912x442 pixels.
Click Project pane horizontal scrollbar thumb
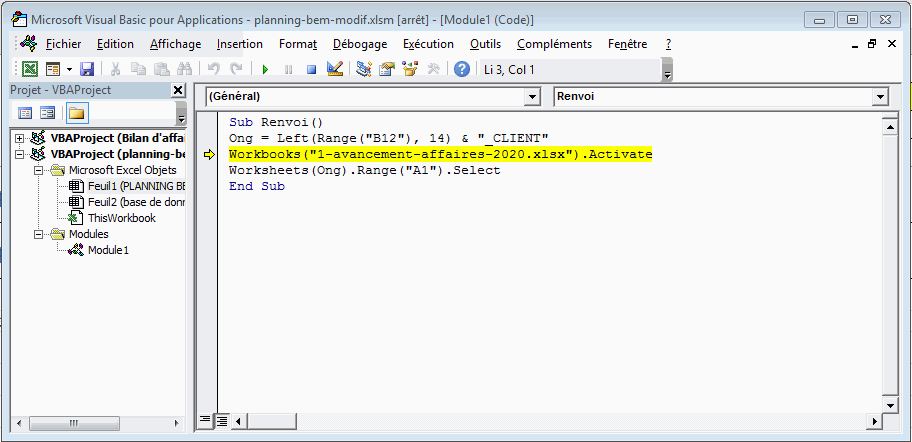pyautogui.click(x=73, y=423)
